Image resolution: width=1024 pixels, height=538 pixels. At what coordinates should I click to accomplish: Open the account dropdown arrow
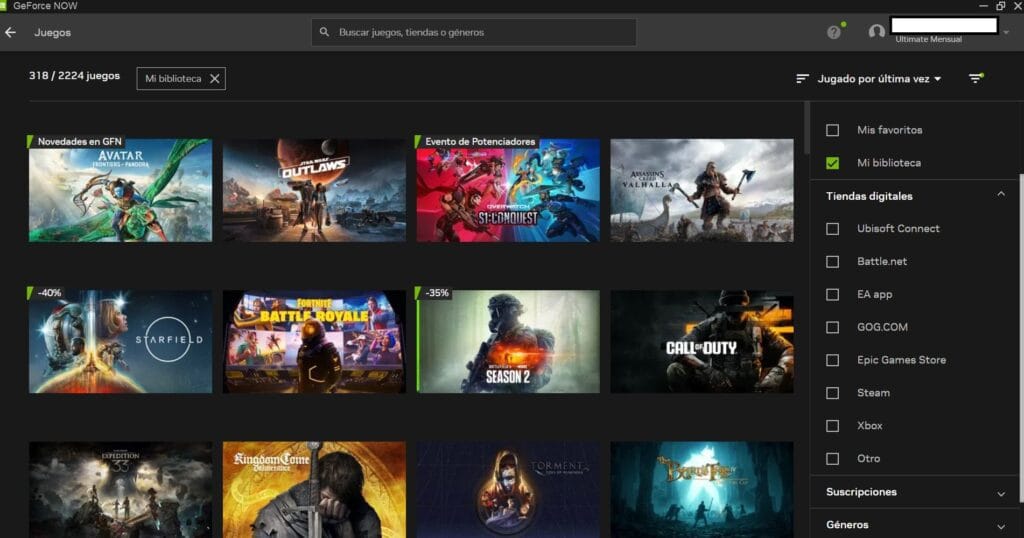pos(1005,32)
